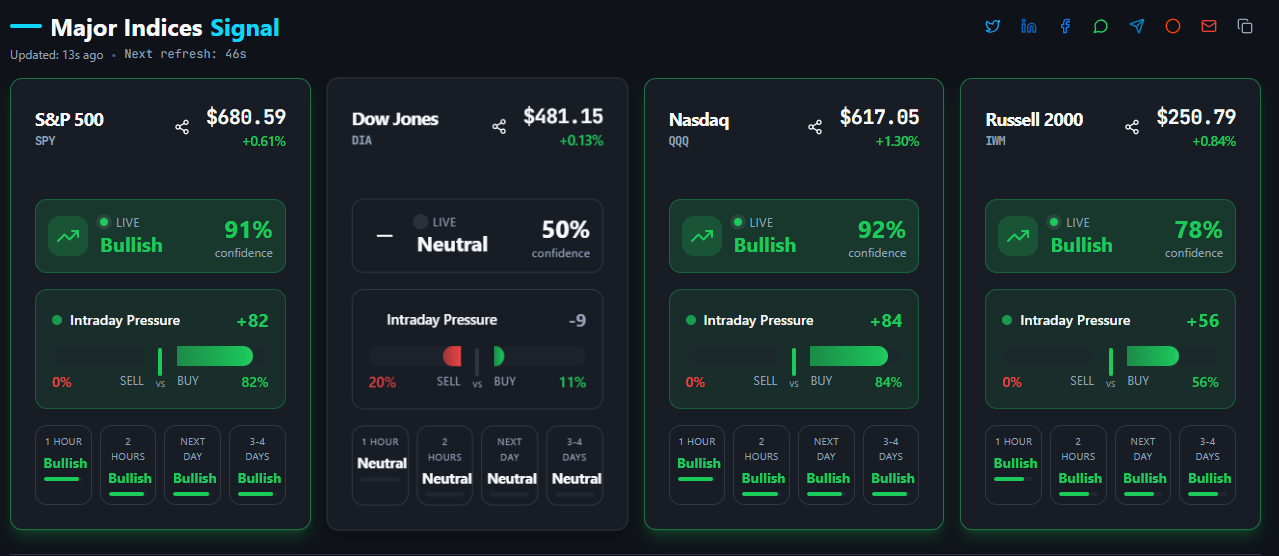Select the Dow Jones 3-4 Days Neutral tile
This screenshot has width=1279, height=556.
[x=575, y=465]
